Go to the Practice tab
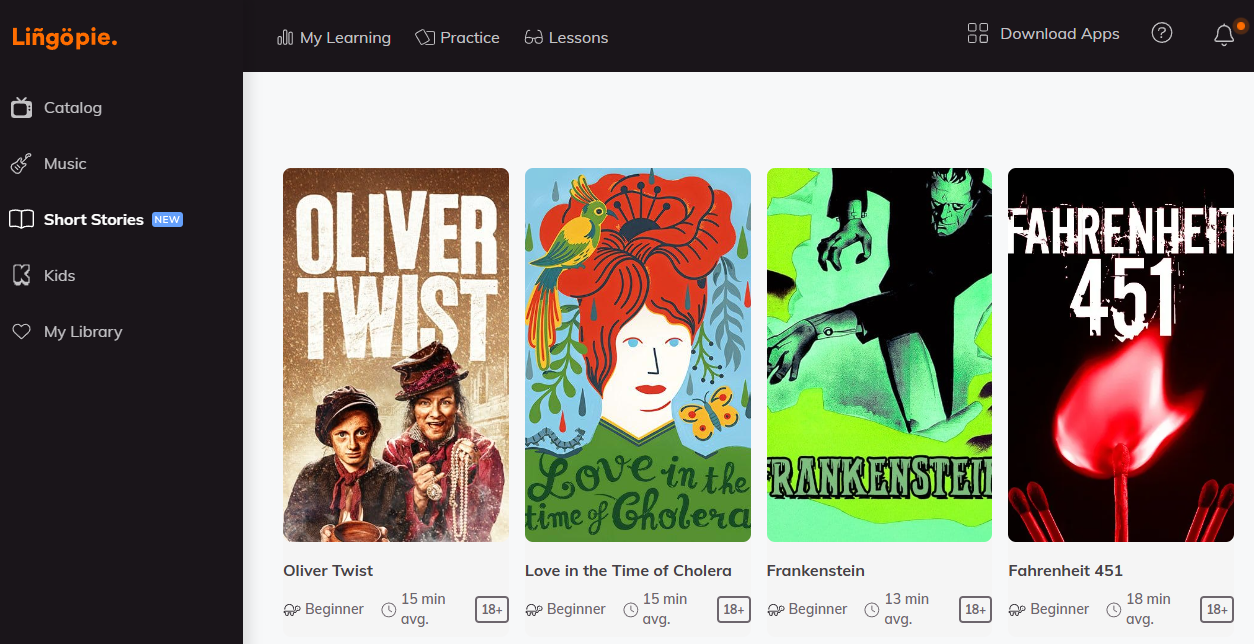Screen dimensions: 1254x644 457,38
